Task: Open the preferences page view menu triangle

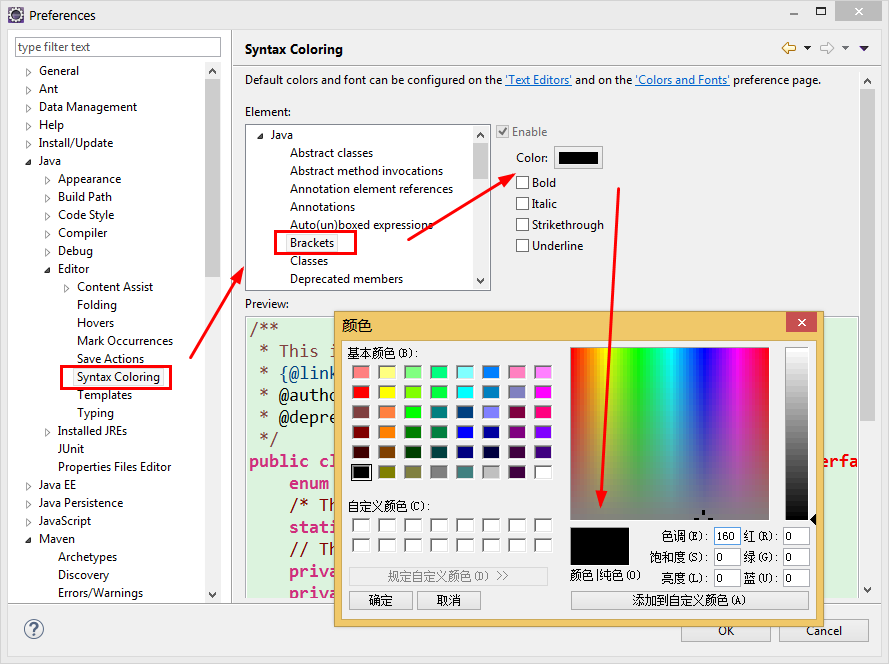Action: (864, 48)
